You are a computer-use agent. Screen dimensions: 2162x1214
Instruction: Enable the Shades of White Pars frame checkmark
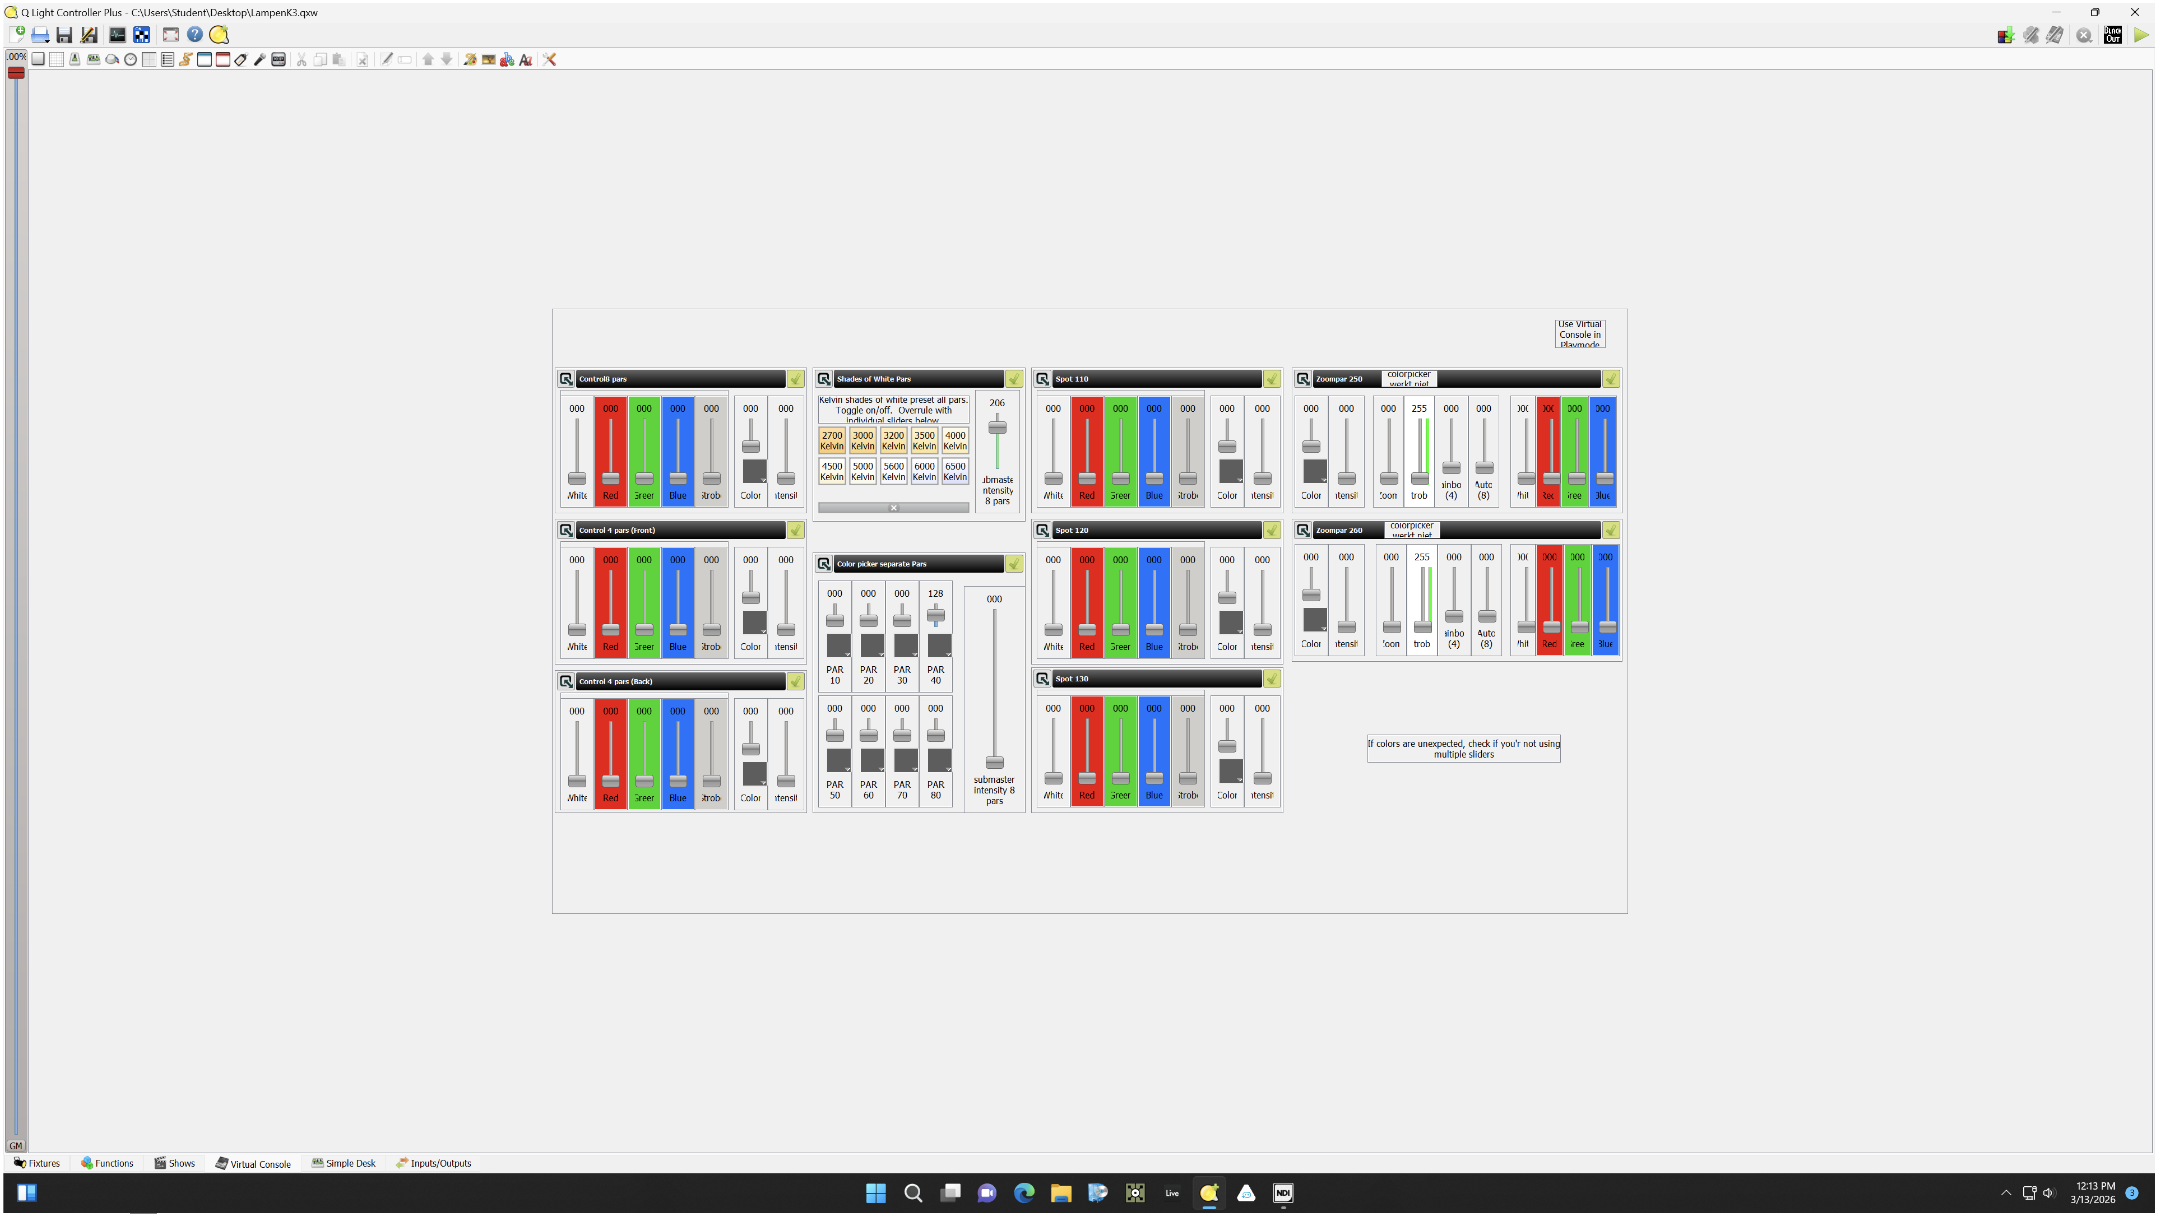click(x=1016, y=379)
